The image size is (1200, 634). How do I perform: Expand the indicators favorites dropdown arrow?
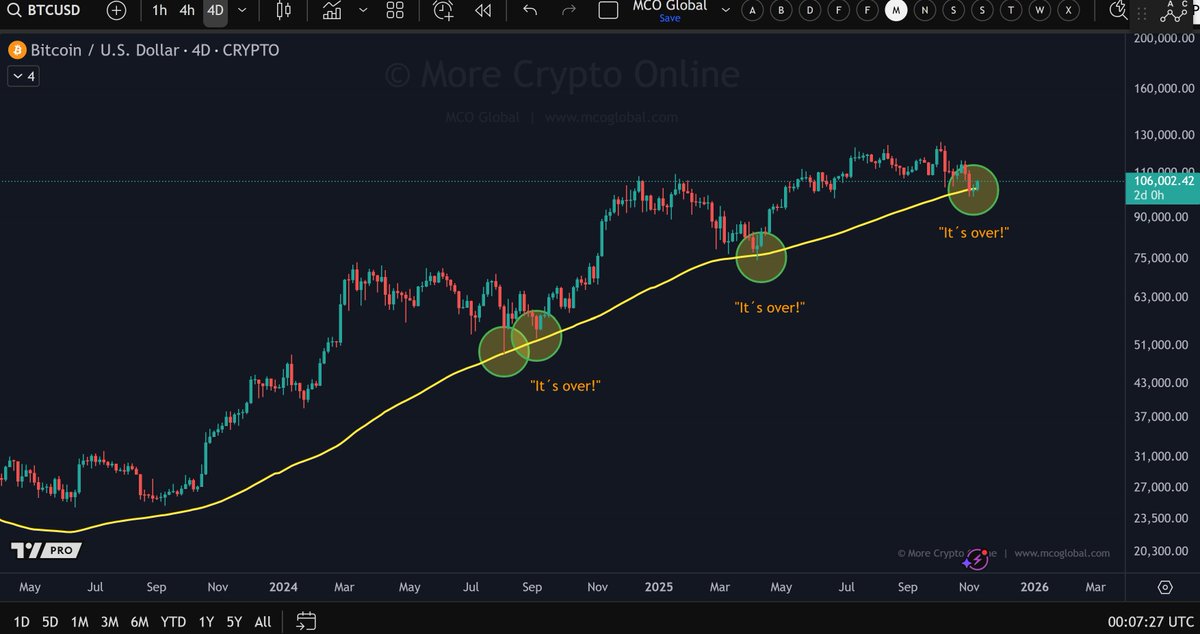pos(362,11)
